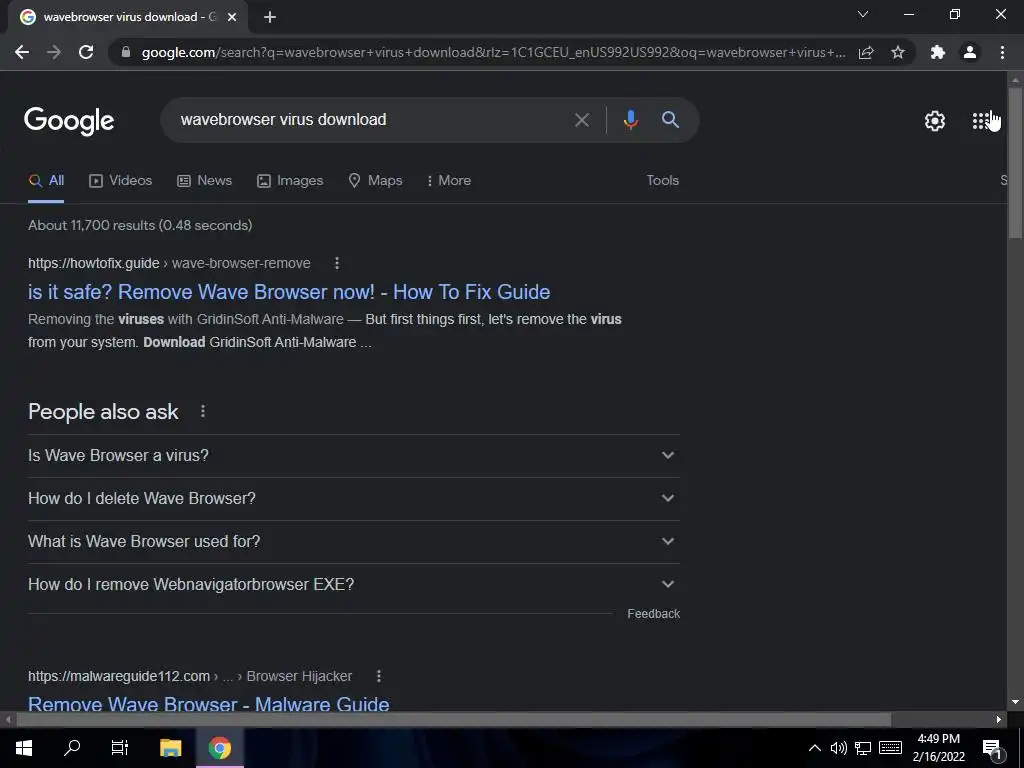Open a new tab with plus
The height and width of the screenshot is (768, 1024).
[x=270, y=17]
